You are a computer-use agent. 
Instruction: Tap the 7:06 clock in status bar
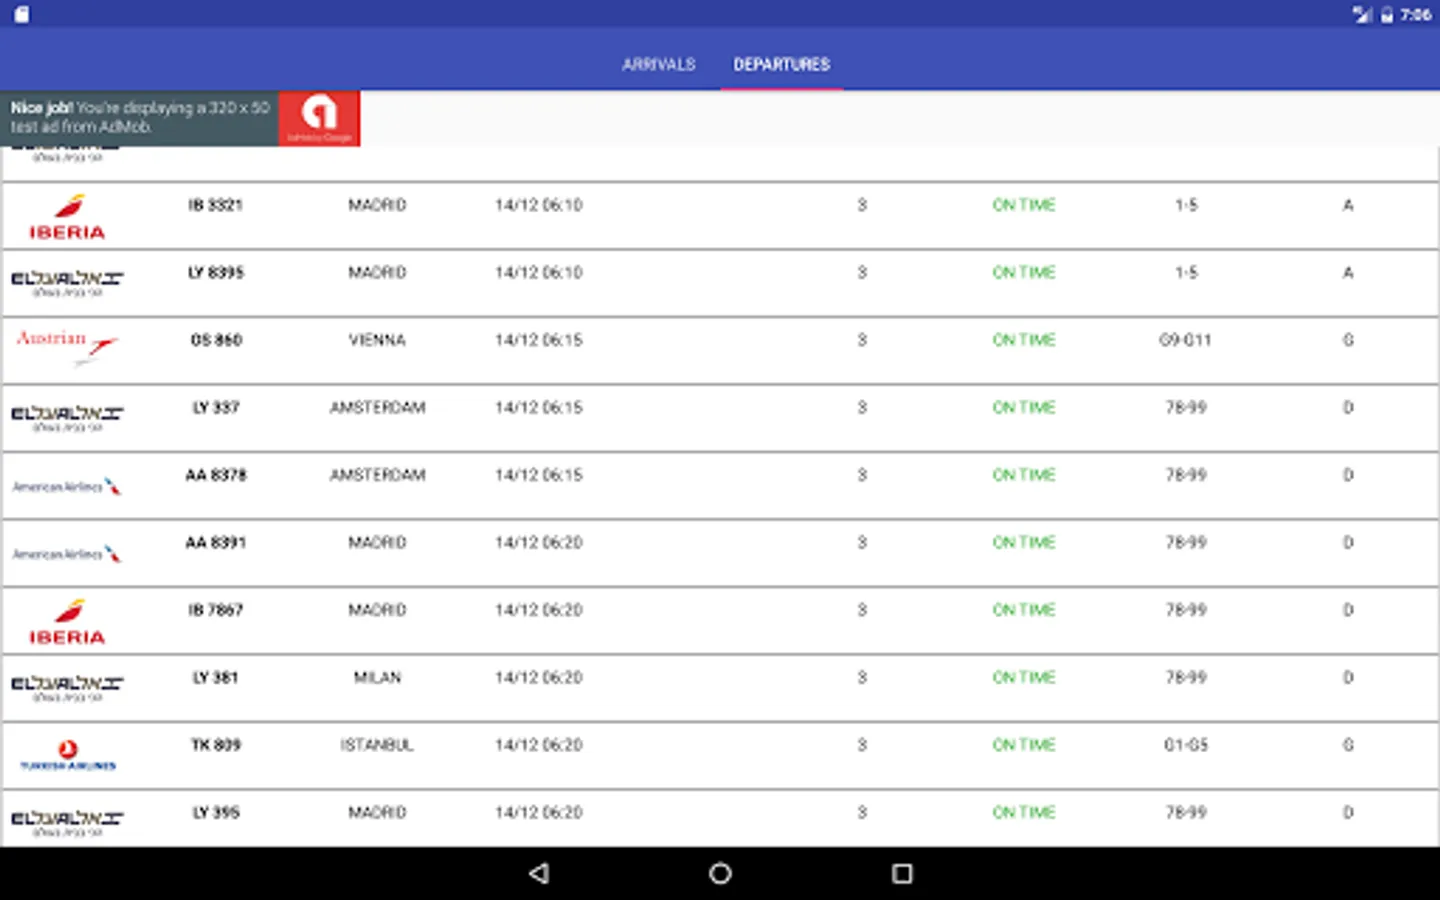[x=1415, y=14]
